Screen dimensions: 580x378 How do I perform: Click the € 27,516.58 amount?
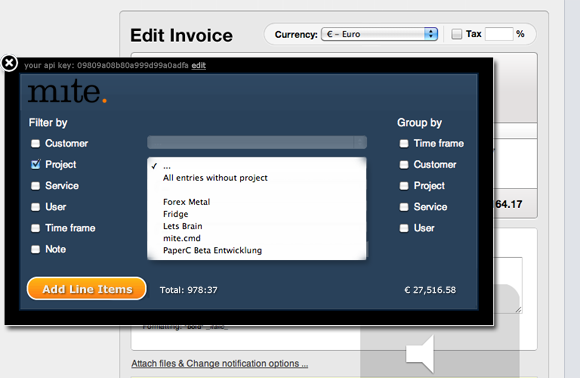(x=430, y=290)
